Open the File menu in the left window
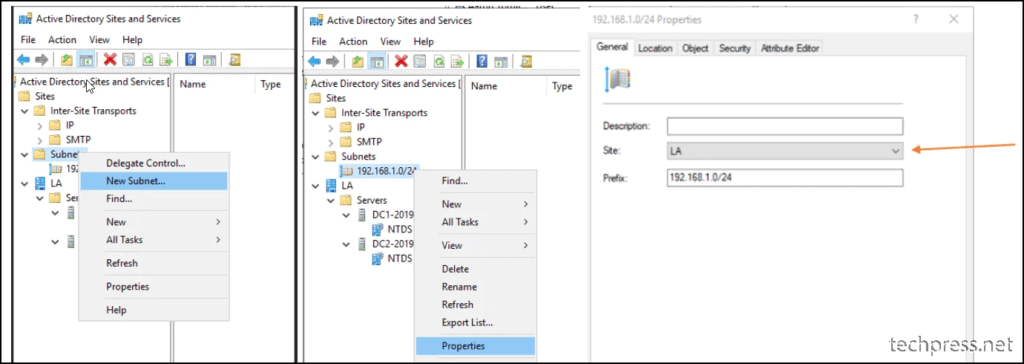The height and width of the screenshot is (364, 1024). pyautogui.click(x=28, y=40)
